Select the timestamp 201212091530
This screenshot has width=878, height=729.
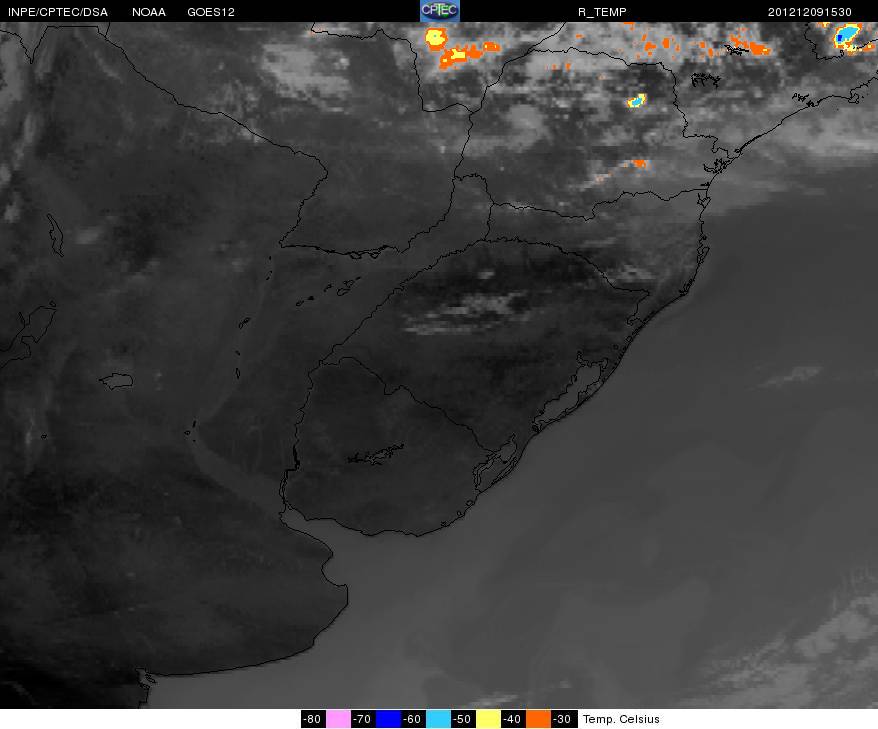point(810,12)
